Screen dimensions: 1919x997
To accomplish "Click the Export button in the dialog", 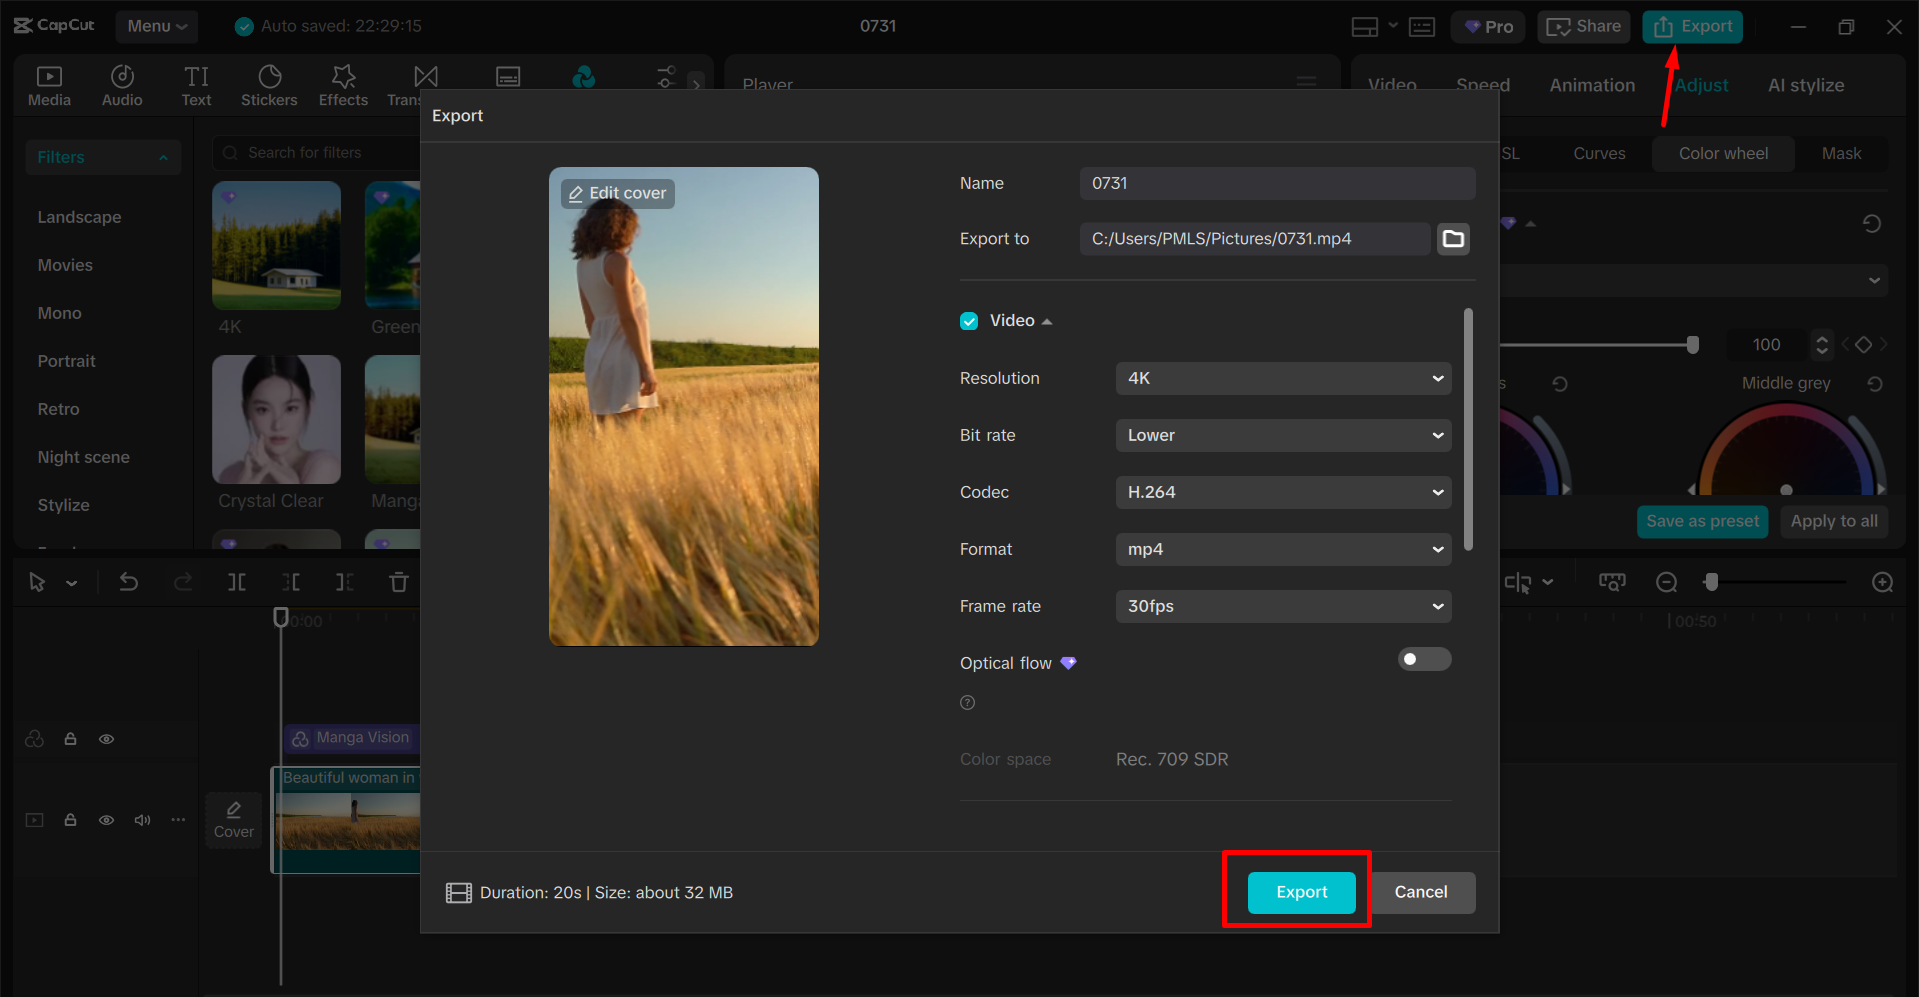I will (1301, 892).
